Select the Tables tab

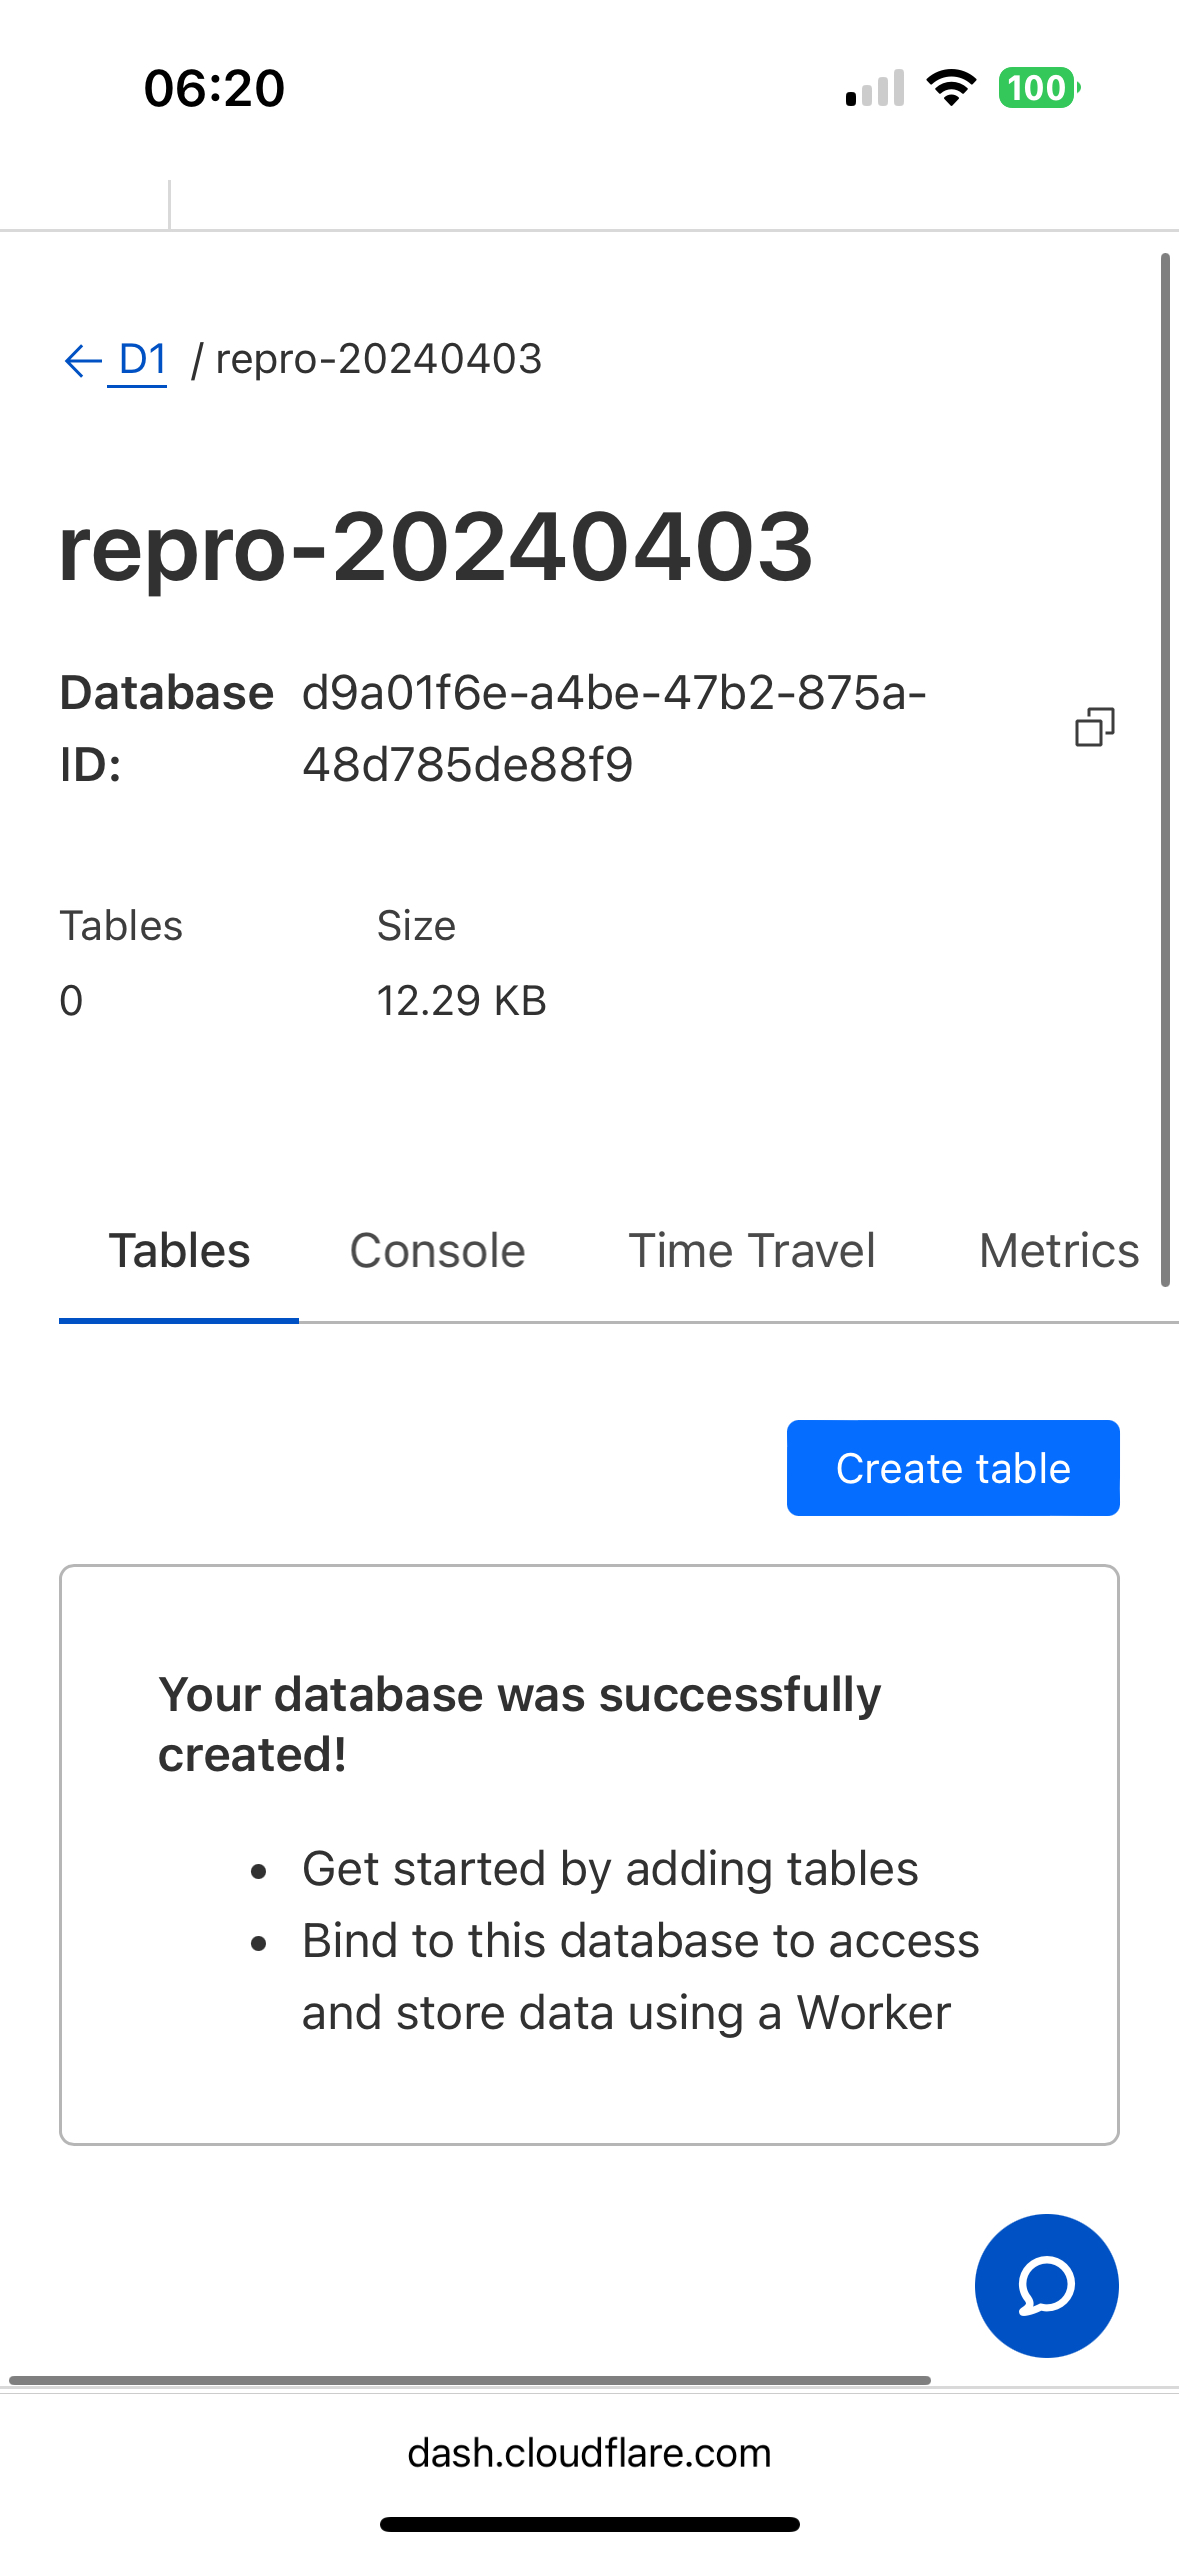179,1251
